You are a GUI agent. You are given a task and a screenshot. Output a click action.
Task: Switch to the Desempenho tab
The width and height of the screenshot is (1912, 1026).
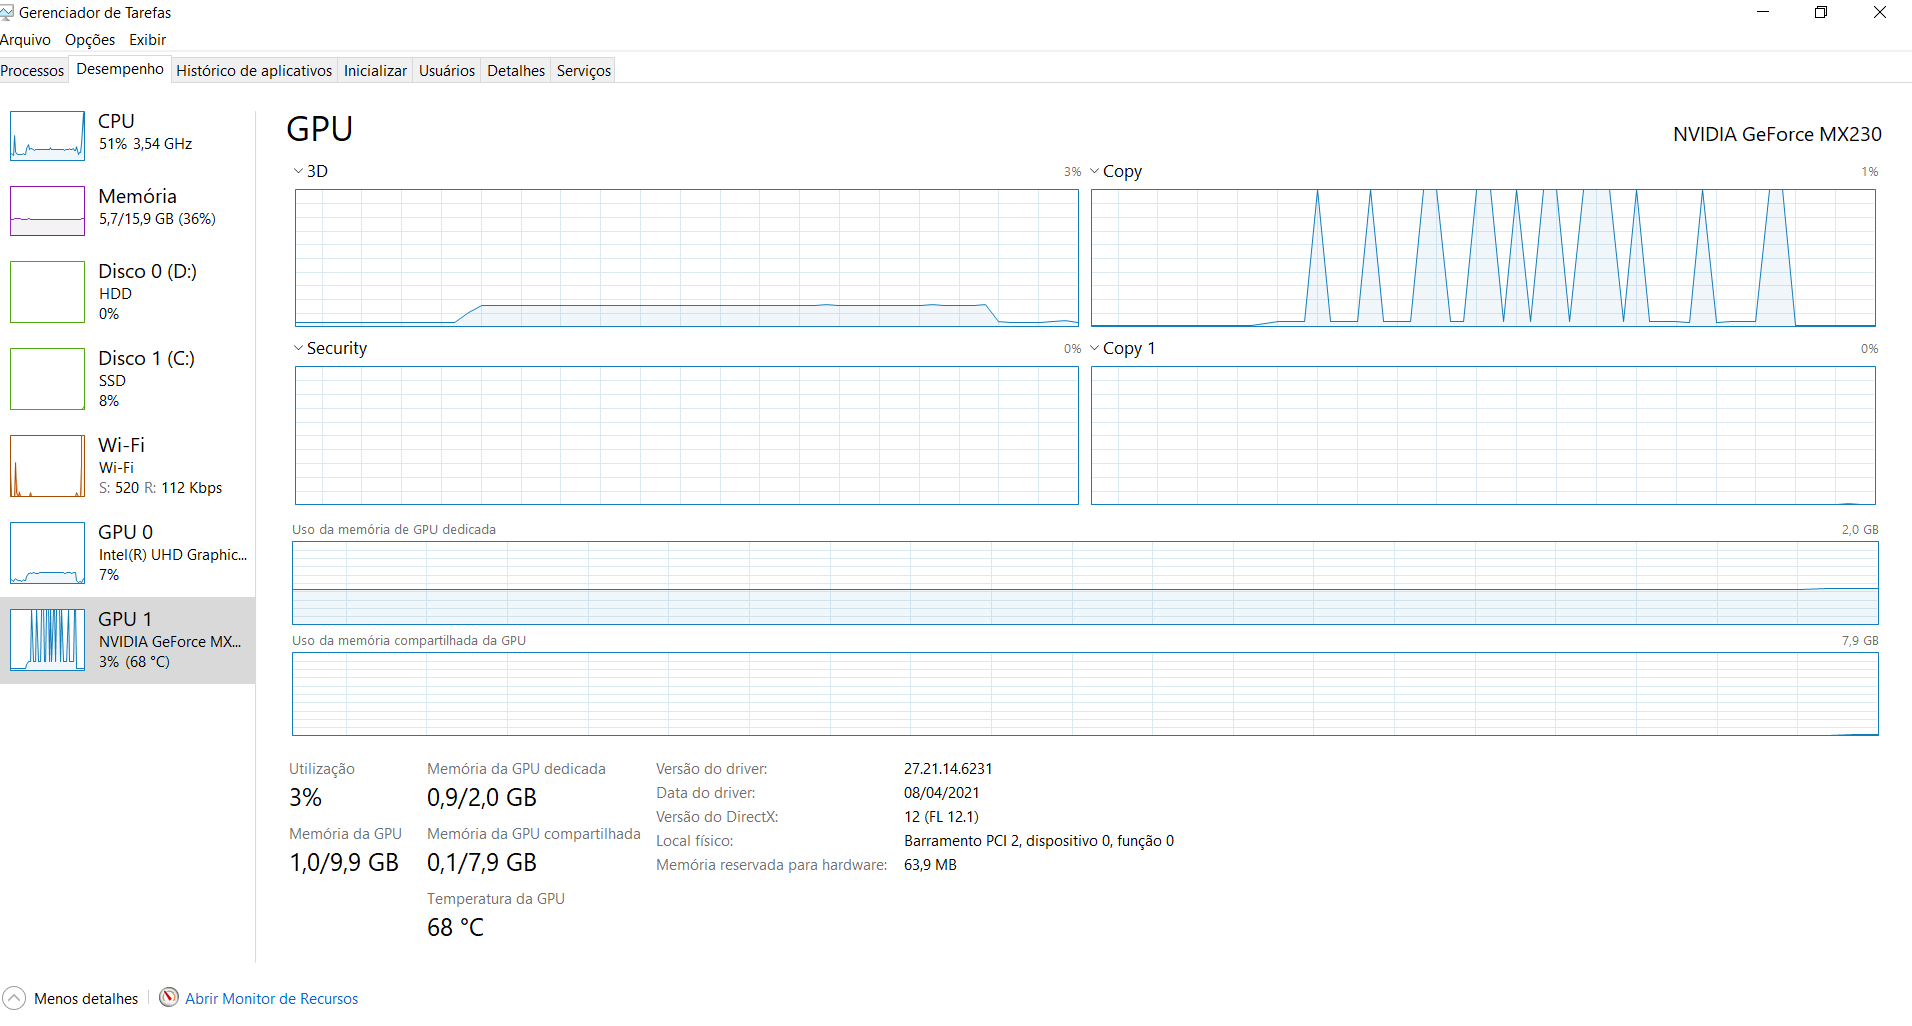pyautogui.click(x=120, y=69)
